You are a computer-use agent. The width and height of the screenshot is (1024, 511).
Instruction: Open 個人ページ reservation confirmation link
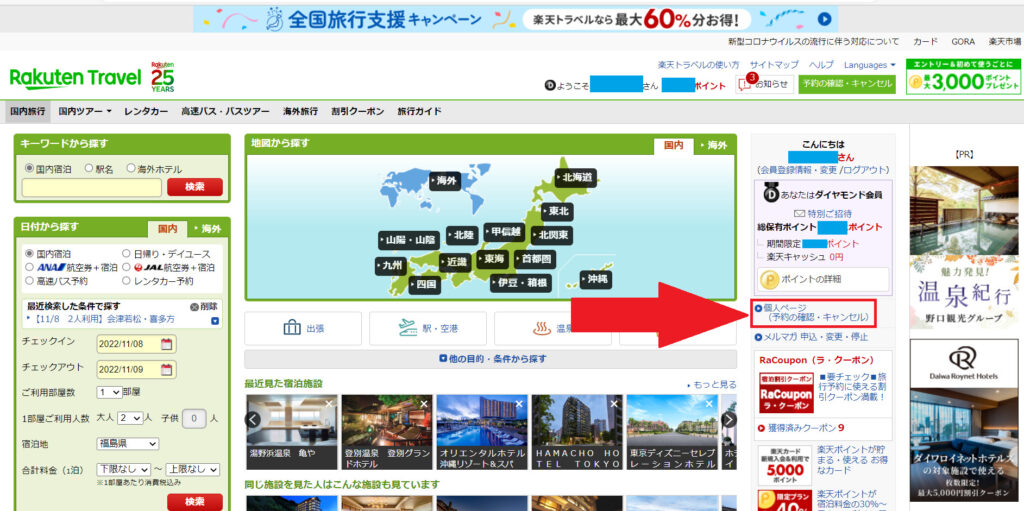tap(813, 312)
